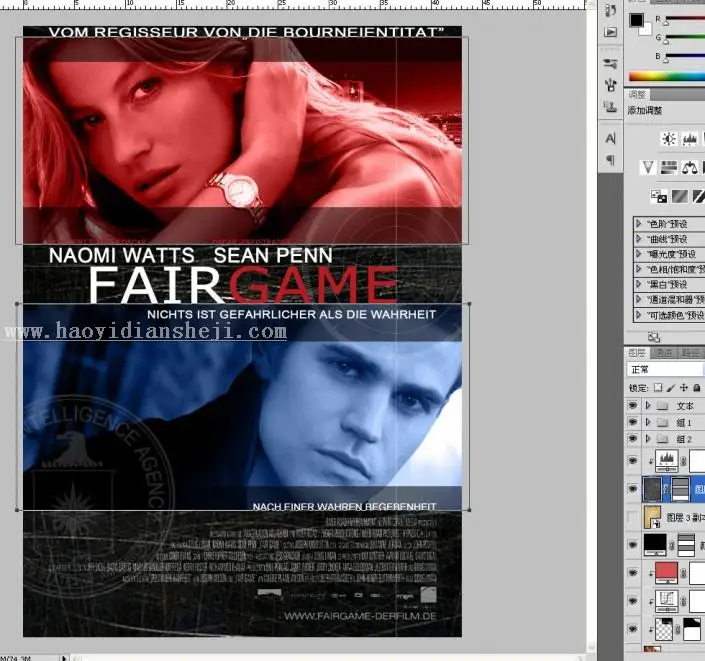Select the Curves adjustment layer thumbnail
The height and width of the screenshot is (661, 705).
[x=666, y=601]
